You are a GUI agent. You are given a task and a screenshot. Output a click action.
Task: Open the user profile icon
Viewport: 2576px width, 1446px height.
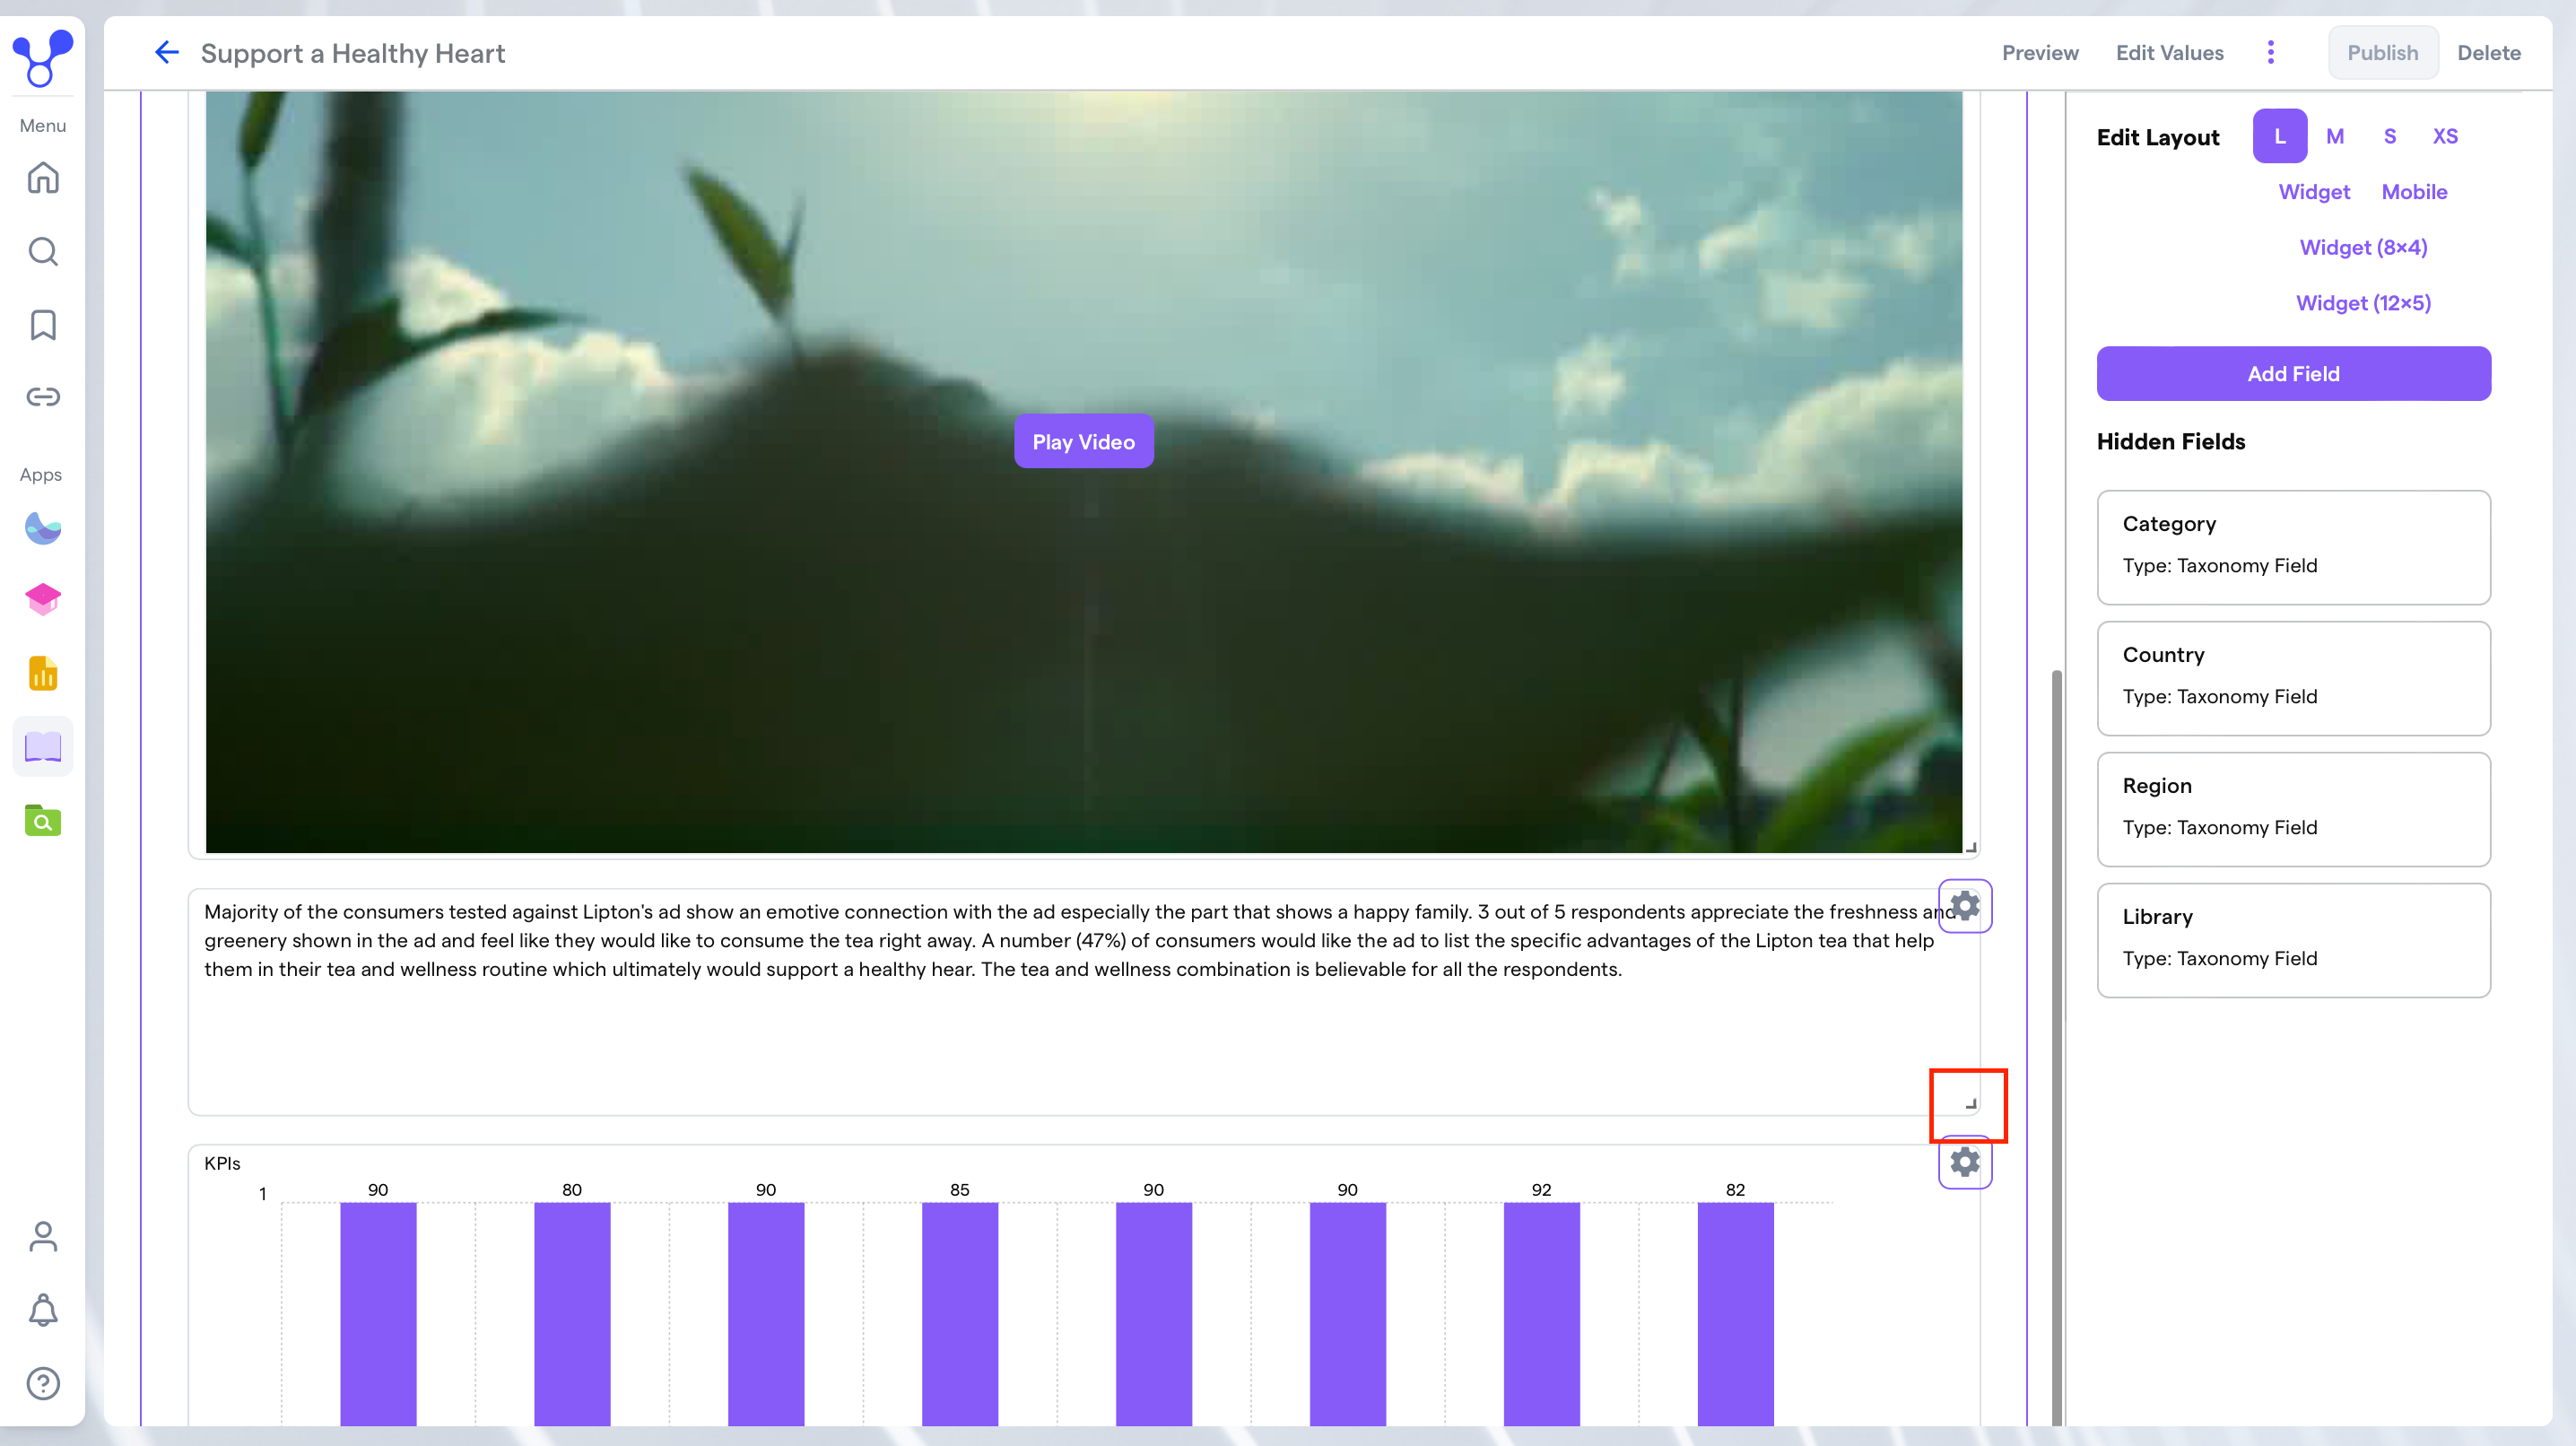pos(43,1237)
